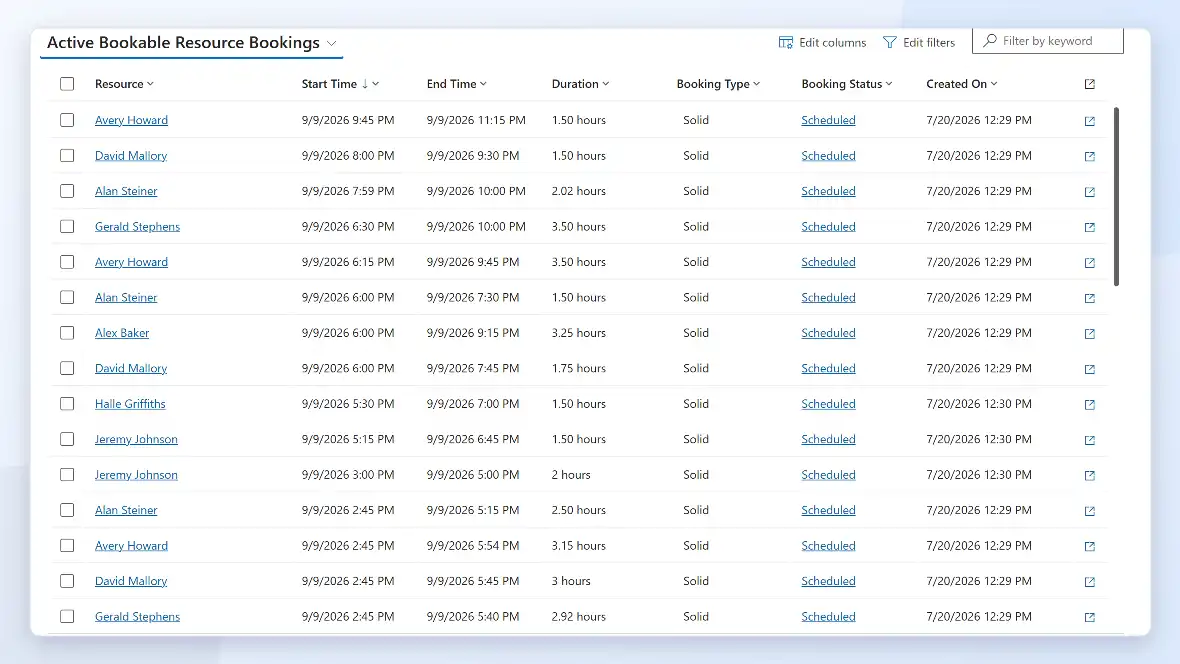The height and width of the screenshot is (664, 1180).
Task: Open the Resource column header menu
Action: pos(124,84)
